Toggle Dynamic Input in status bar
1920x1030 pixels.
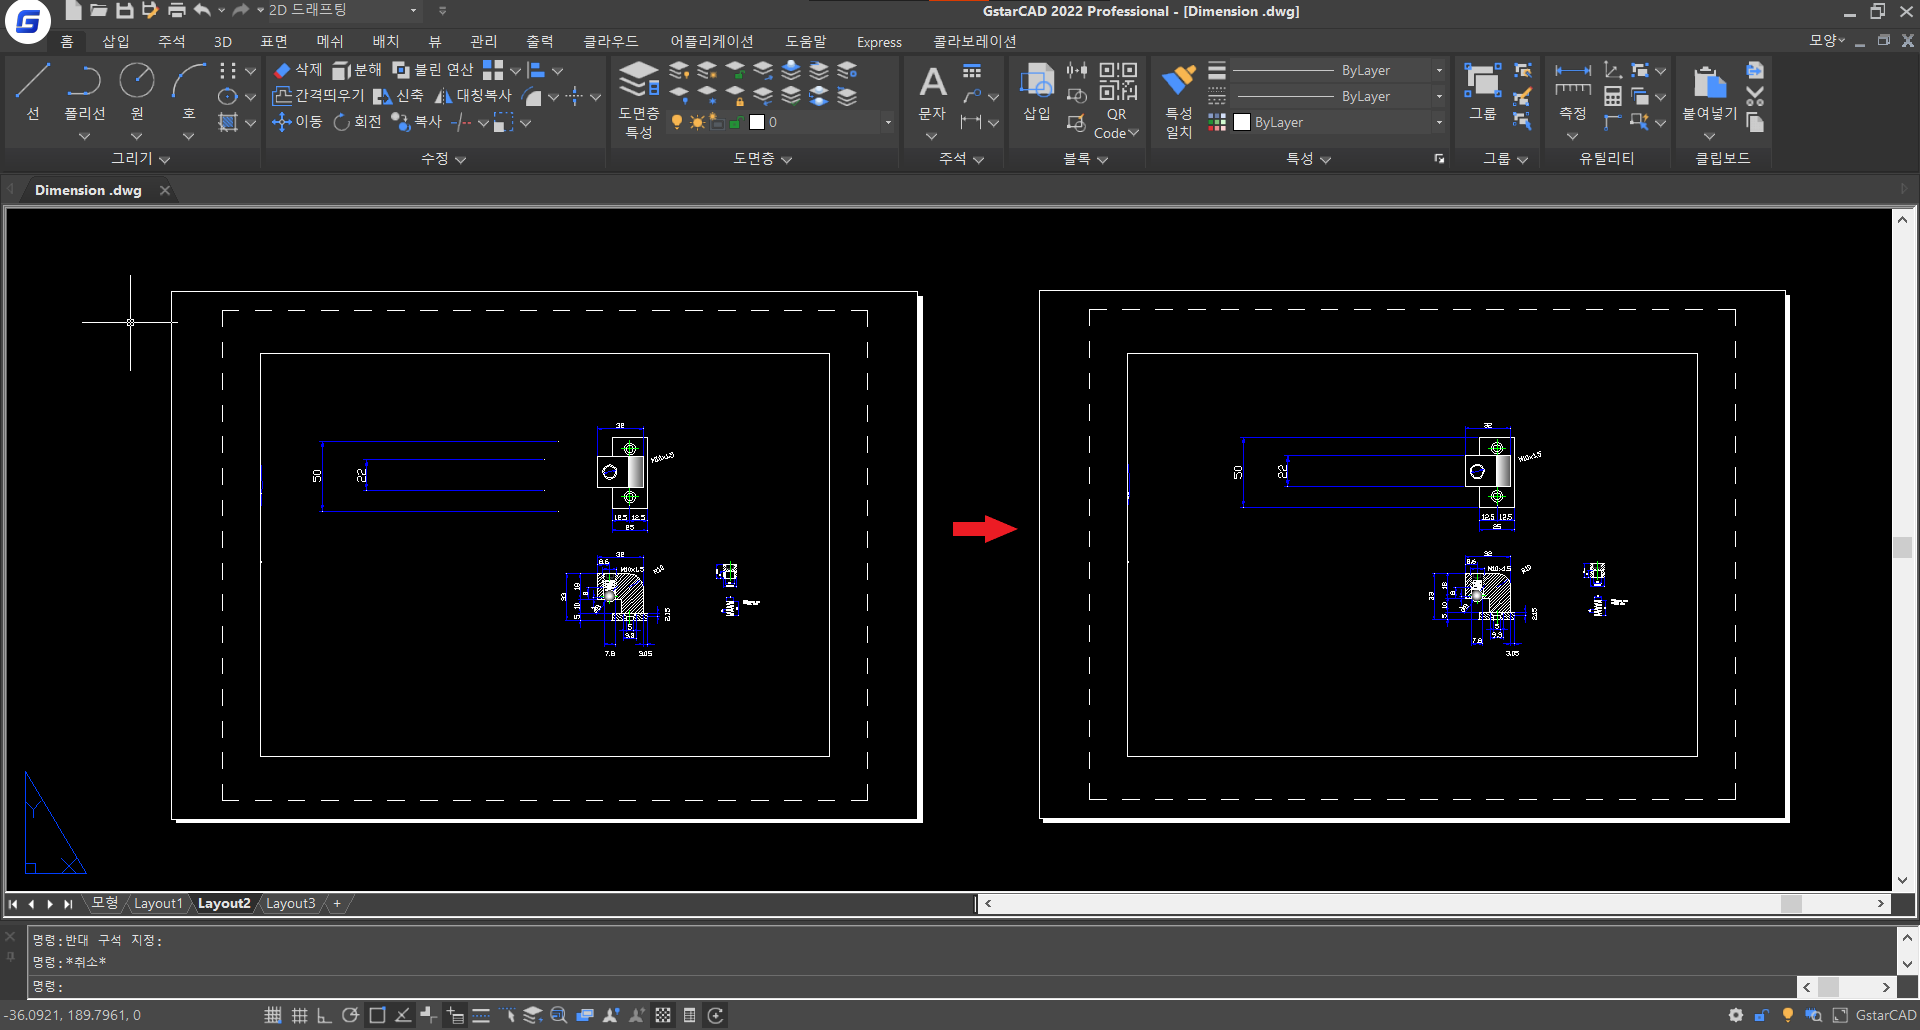tap(455, 1015)
